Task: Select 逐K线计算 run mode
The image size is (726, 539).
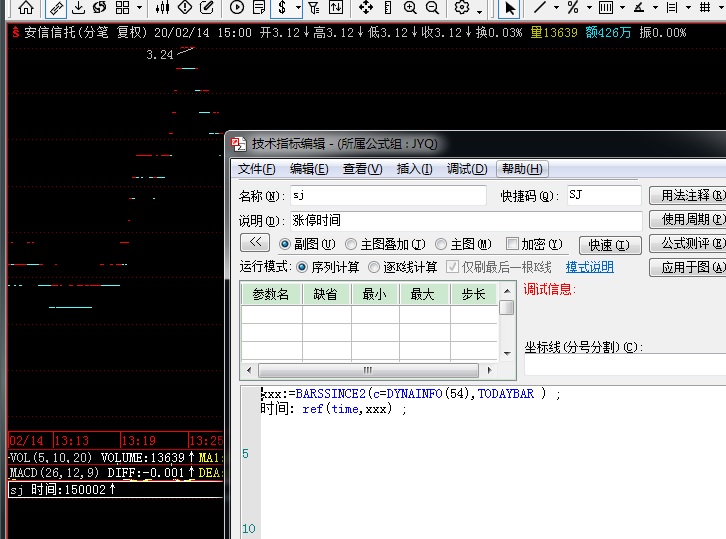Action: click(373, 267)
